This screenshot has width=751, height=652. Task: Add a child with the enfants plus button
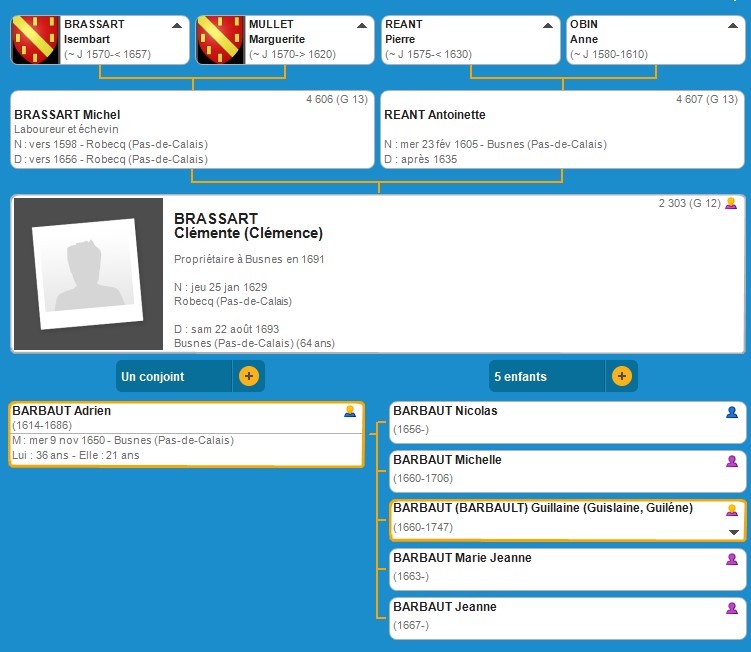(x=621, y=377)
